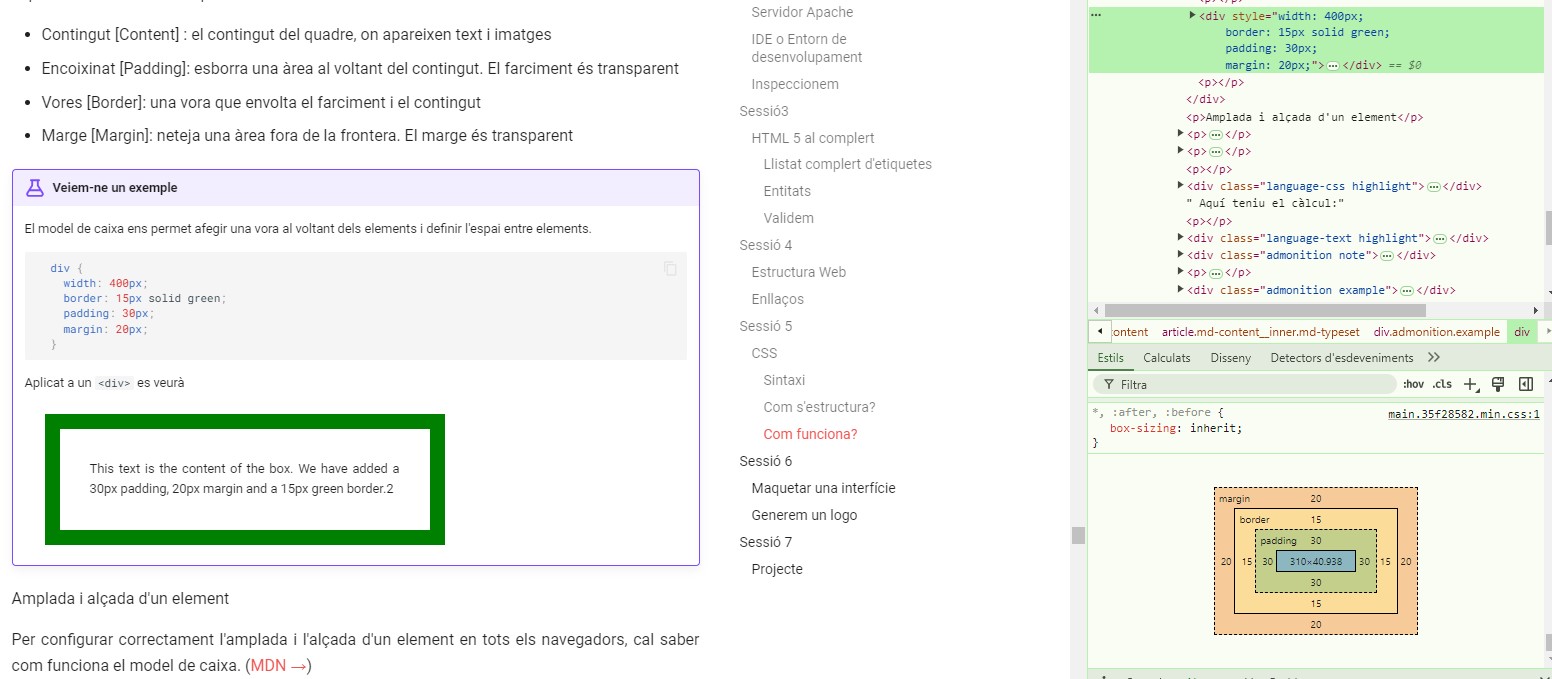Open main.35f28582.min.css:1 source link
The width and height of the screenshot is (1552, 679).
(x=1464, y=413)
